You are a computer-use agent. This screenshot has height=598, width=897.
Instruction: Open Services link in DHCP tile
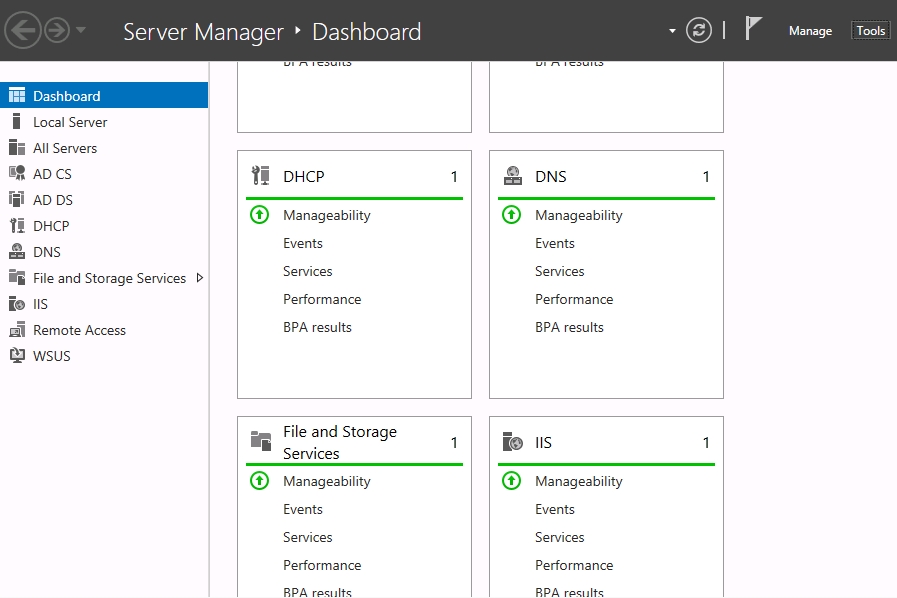[x=307, y=271]
